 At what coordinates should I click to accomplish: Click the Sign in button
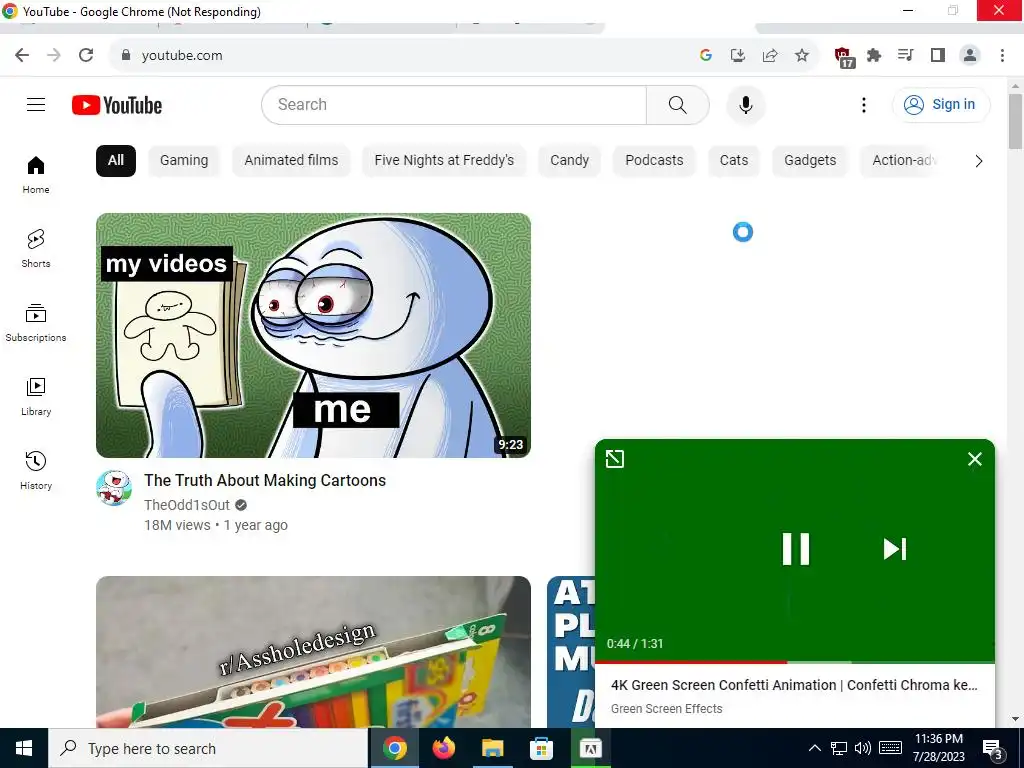click(940, 104)
